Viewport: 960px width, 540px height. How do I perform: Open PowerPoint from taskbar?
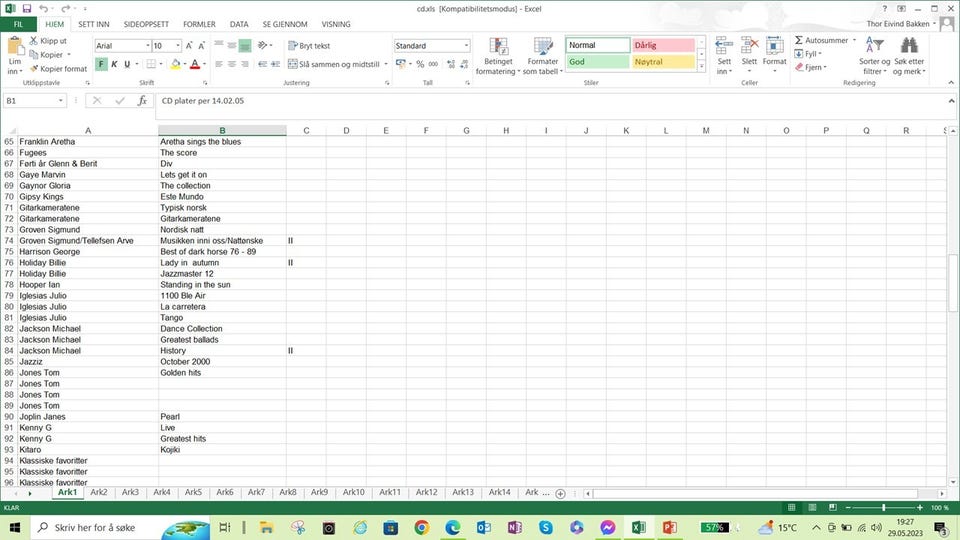pyautogui.click(x=670, y=527)
